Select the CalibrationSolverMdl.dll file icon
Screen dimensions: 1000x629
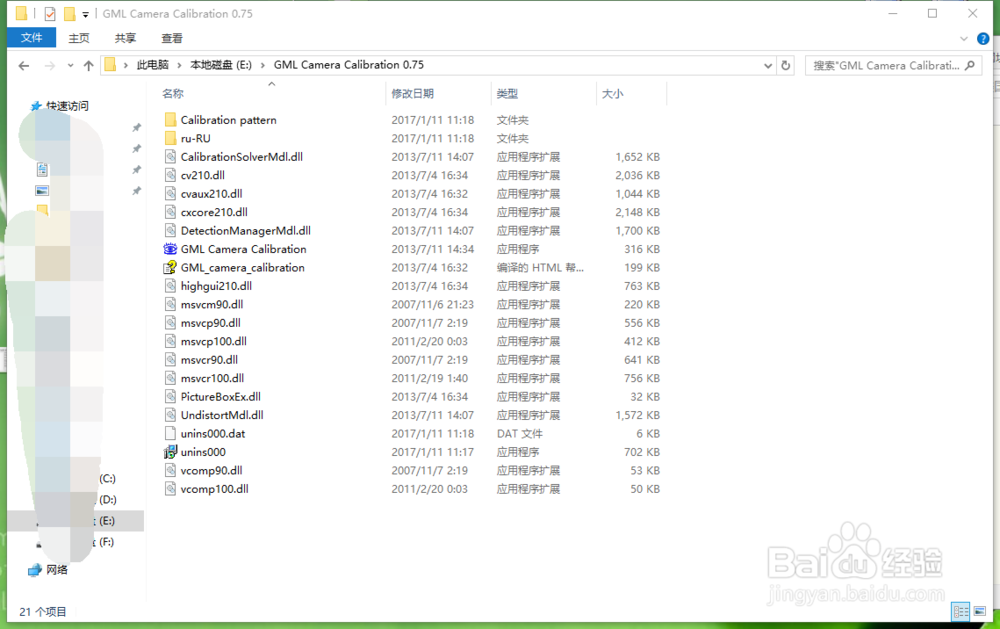pos(170,157)
